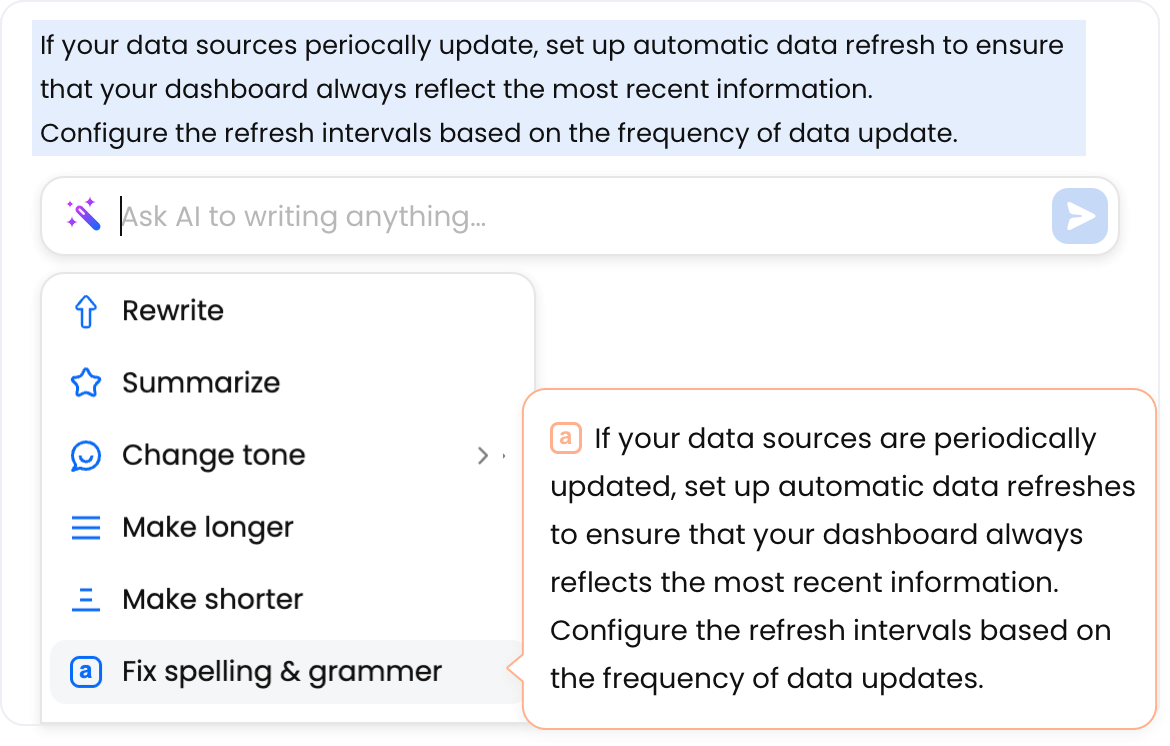Click the Change tone speech bubble icon

point(87,455)
